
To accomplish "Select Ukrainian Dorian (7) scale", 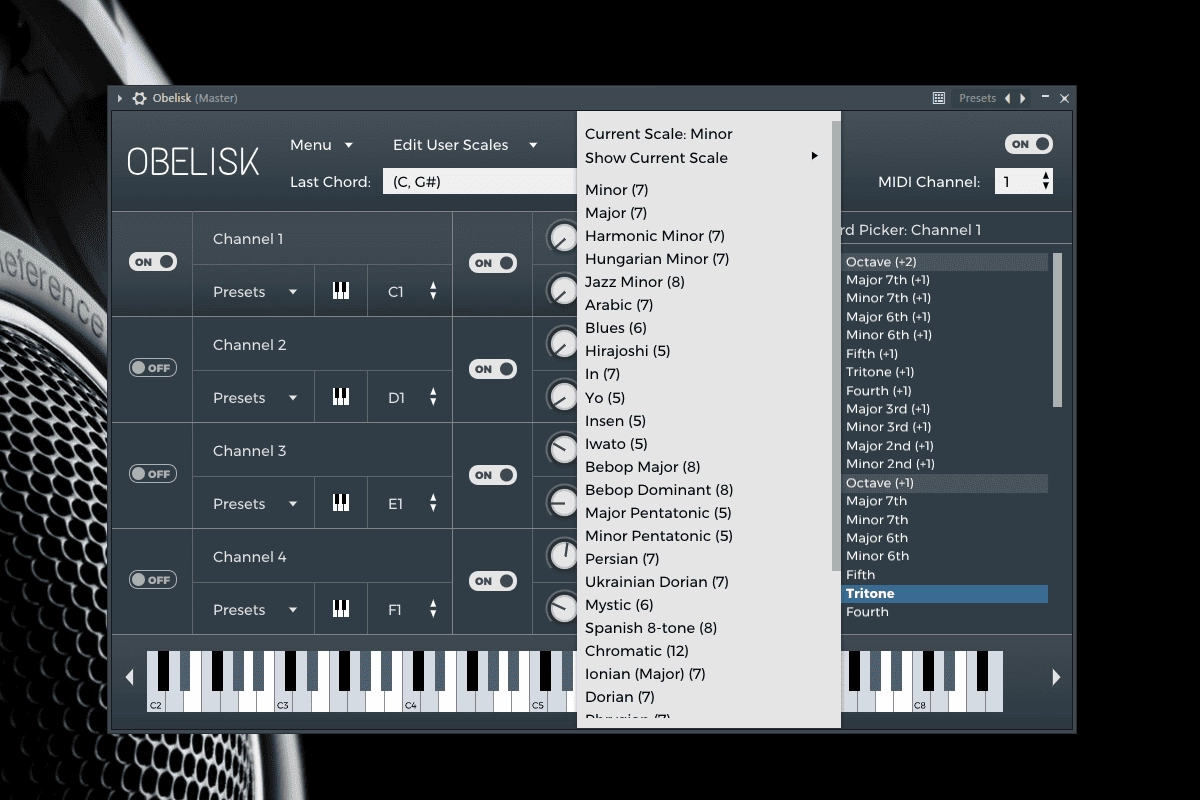I will click(657, 581).
